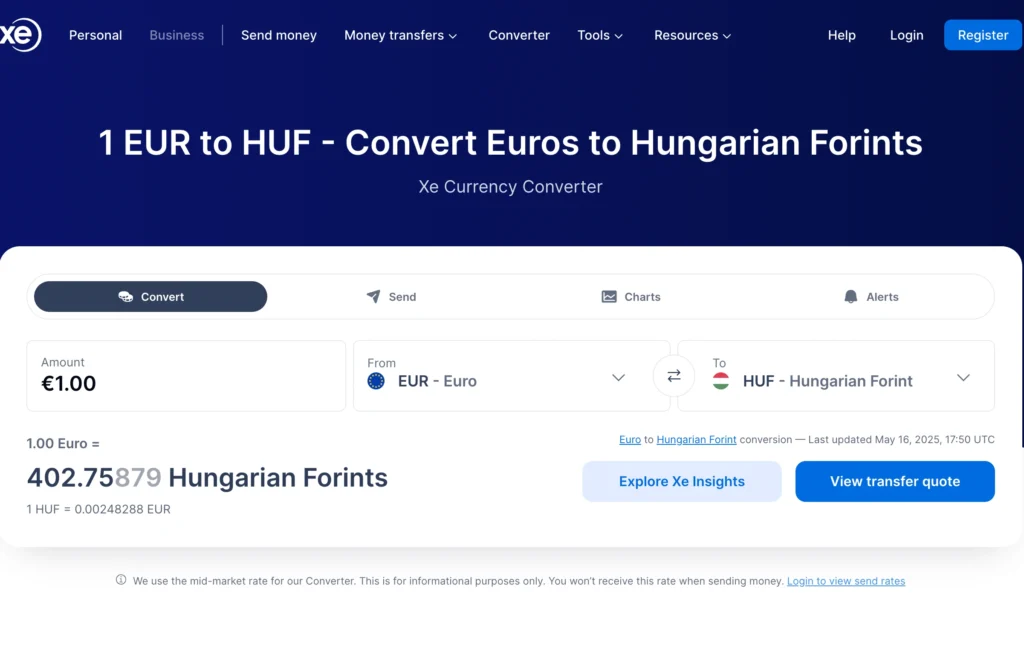Click the Alerts bell icon
The height and width of the screenshot is (657, 1024).
tap(850, 296)
